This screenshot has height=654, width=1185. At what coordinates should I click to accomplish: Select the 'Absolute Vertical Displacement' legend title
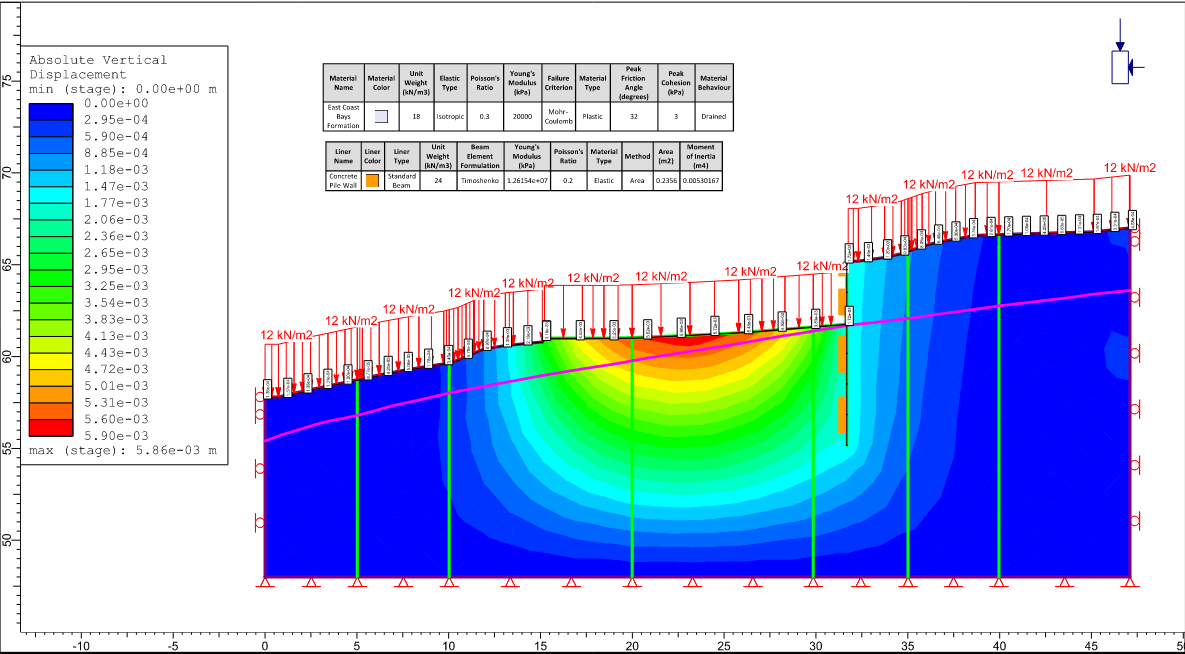coord(97,67)
